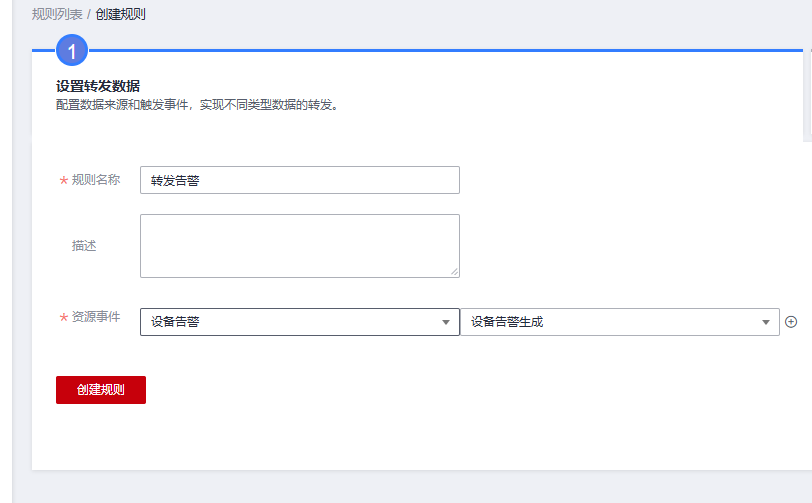Click the add resource event plus icon
The height and width of the screenshot is (503, 812).
(x=791, y=322)
